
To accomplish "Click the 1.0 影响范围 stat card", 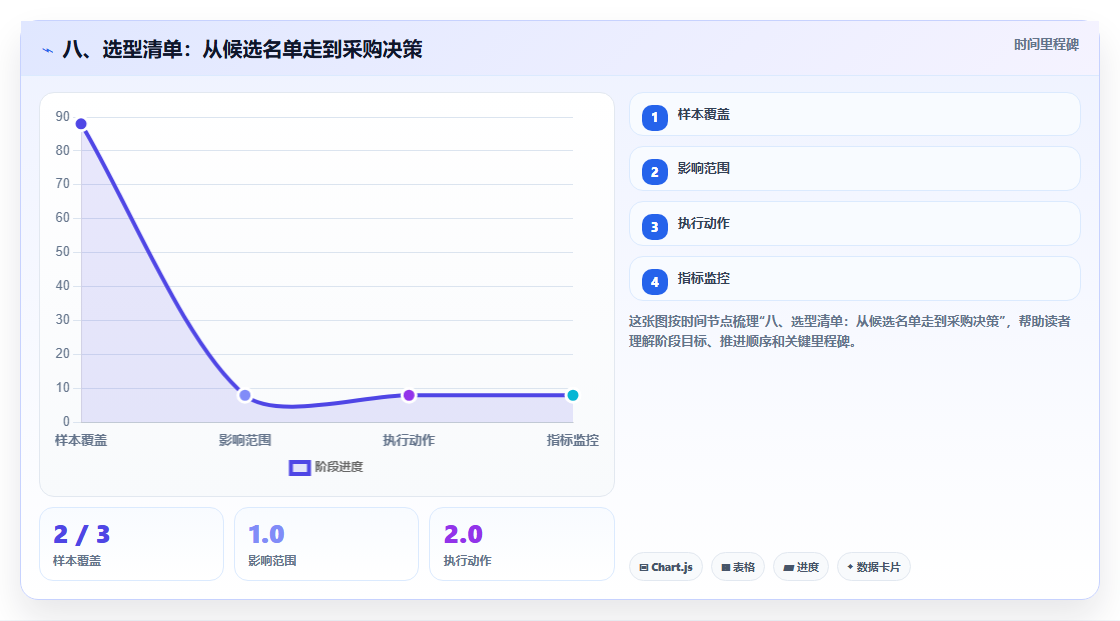I will coord(326,544).
